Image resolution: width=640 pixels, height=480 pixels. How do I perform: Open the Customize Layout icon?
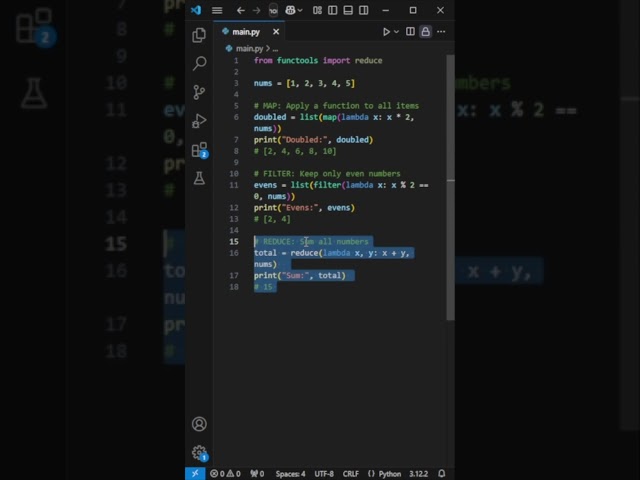point(317,10)
